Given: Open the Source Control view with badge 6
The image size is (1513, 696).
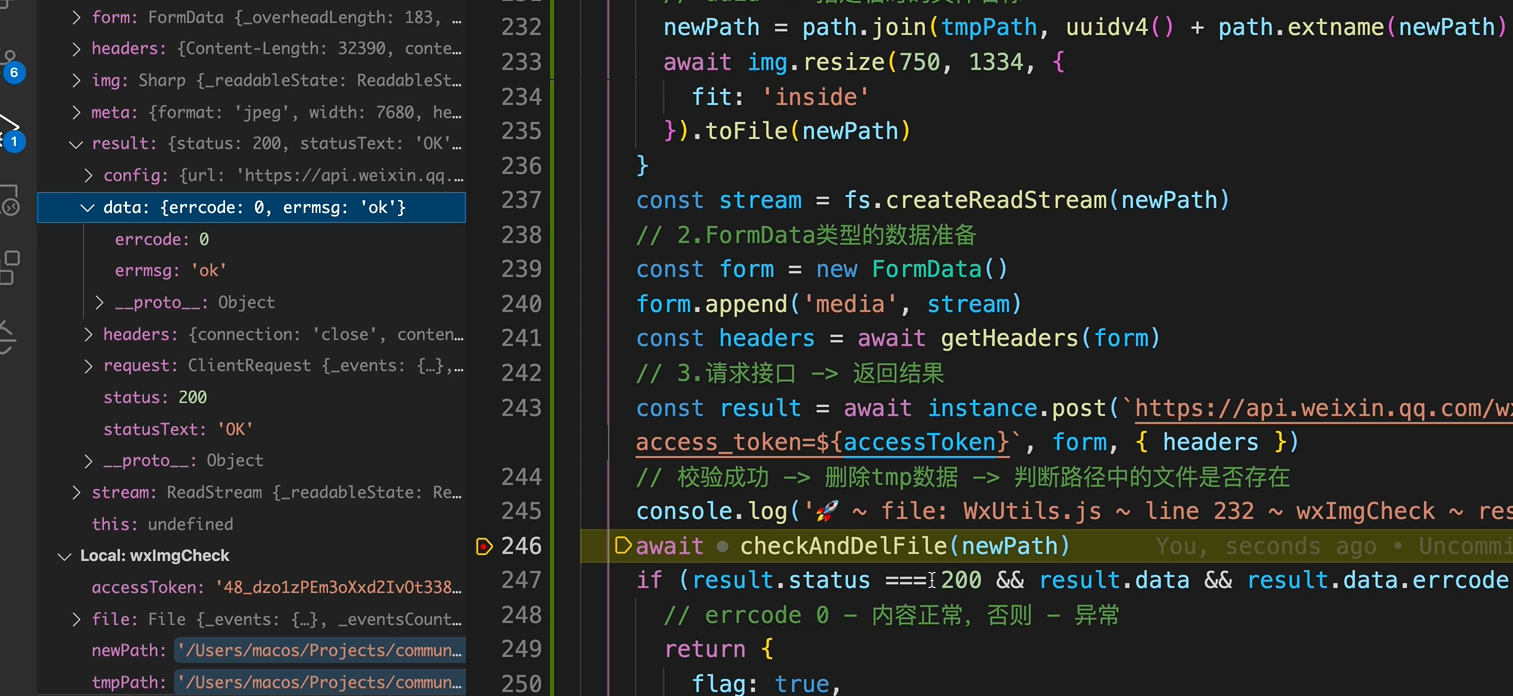Looking at the screenshot, I should tap(10, 62).
